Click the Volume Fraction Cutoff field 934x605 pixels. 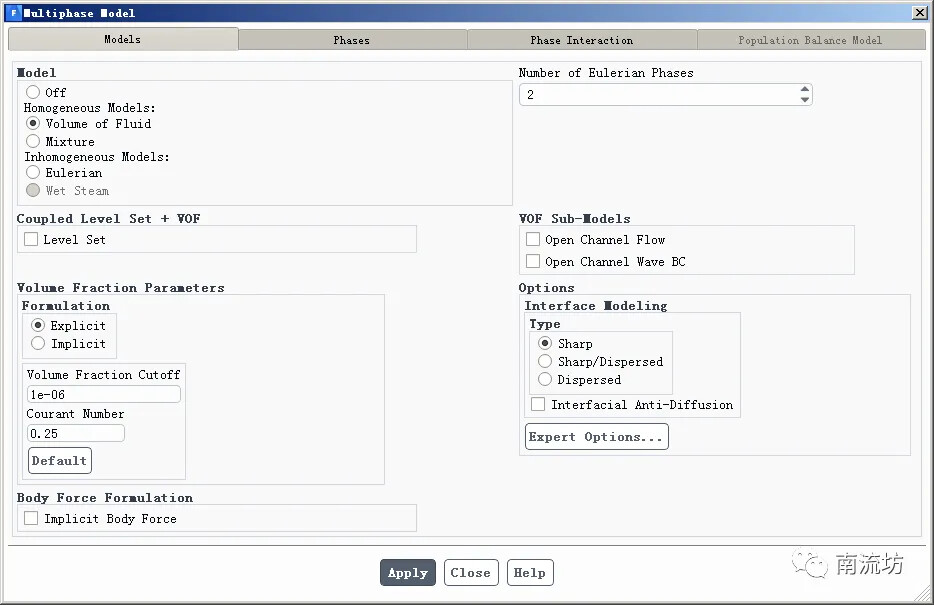[x=103, y=395]
